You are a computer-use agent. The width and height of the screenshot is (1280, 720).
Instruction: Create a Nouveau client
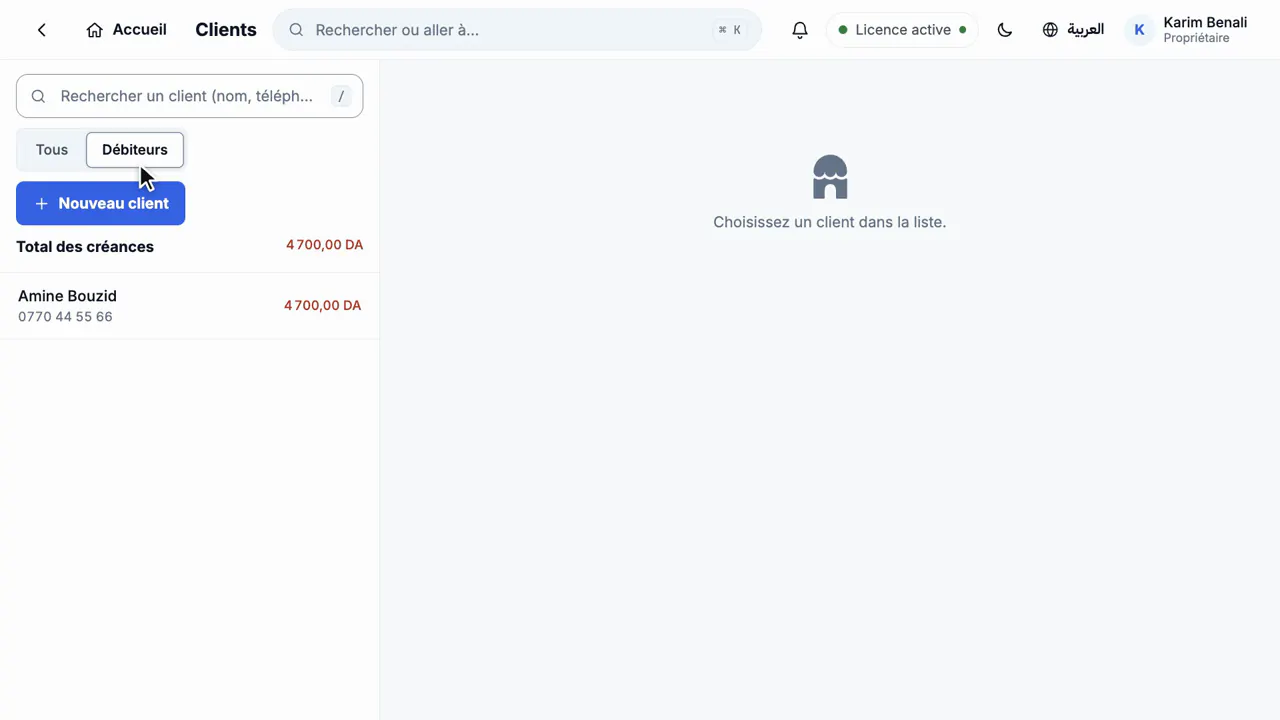100,203
